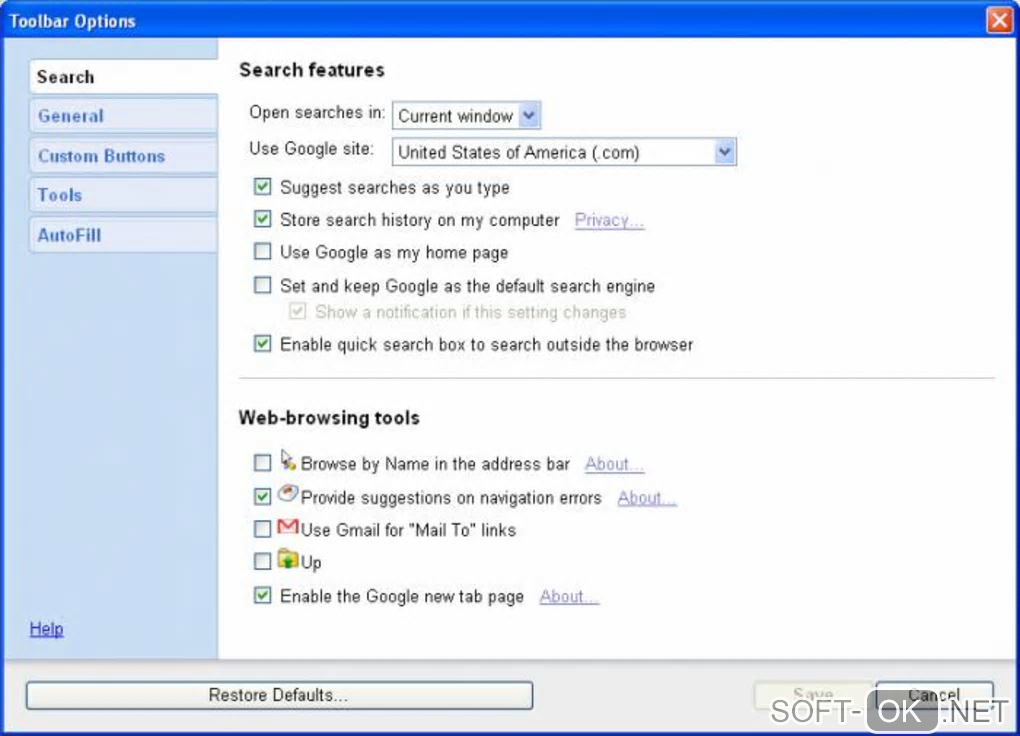Check Use Gmail for Mail To links
The image size is (1020, 736).
[262, 529]
